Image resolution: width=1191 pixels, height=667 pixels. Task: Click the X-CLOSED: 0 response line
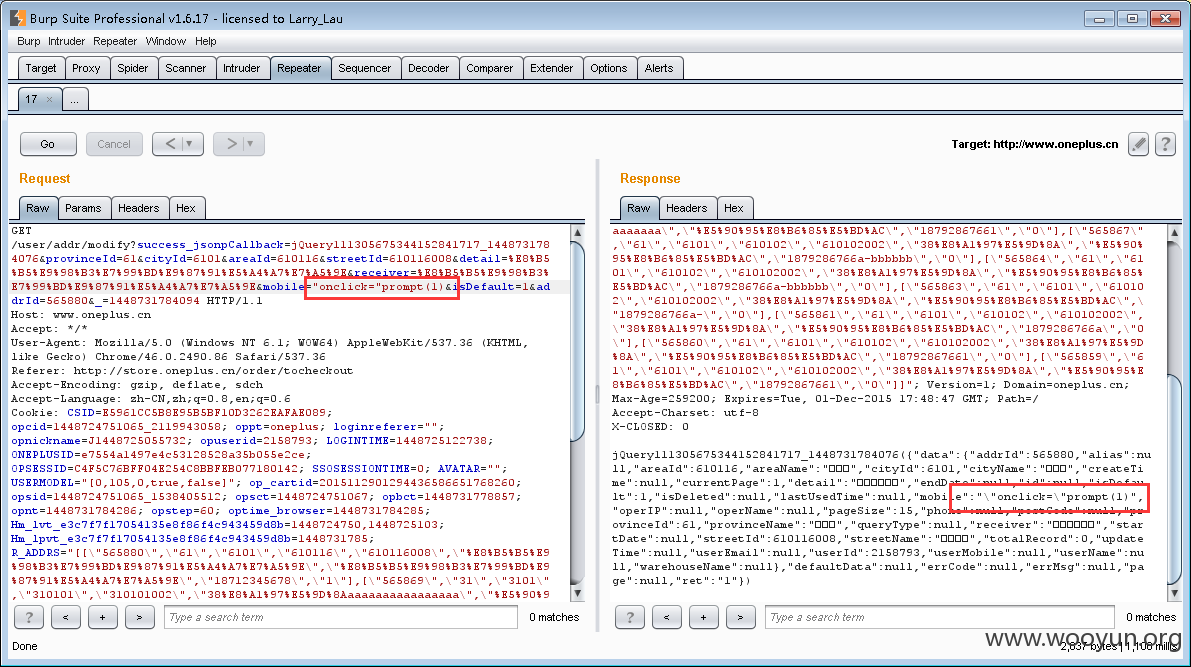point(650,426)
